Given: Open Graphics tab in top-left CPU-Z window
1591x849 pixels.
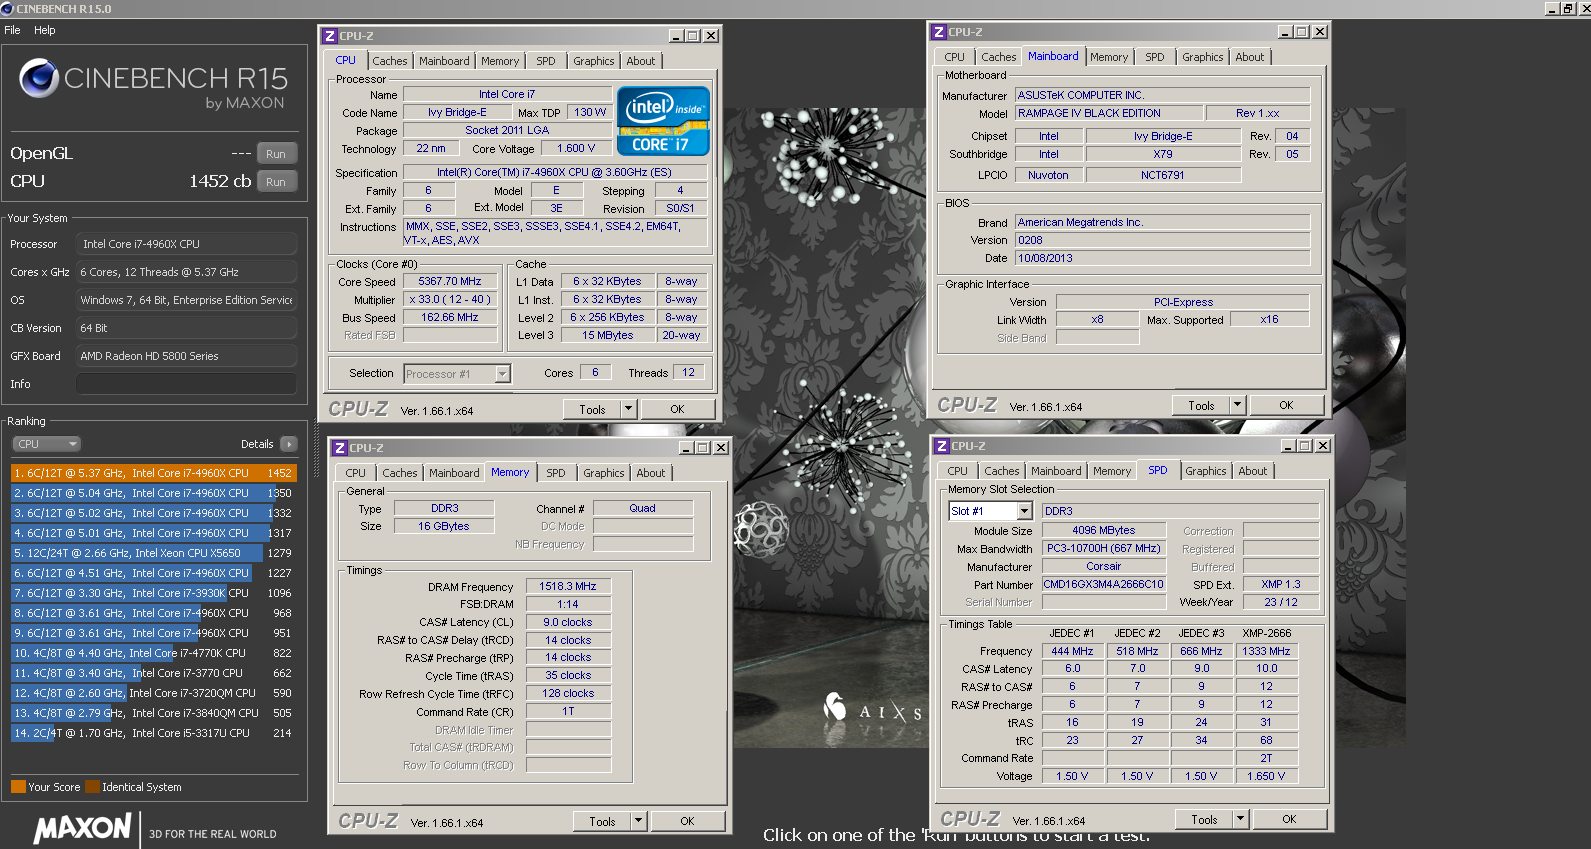Looking at the screenshot, I should (593, 61).
